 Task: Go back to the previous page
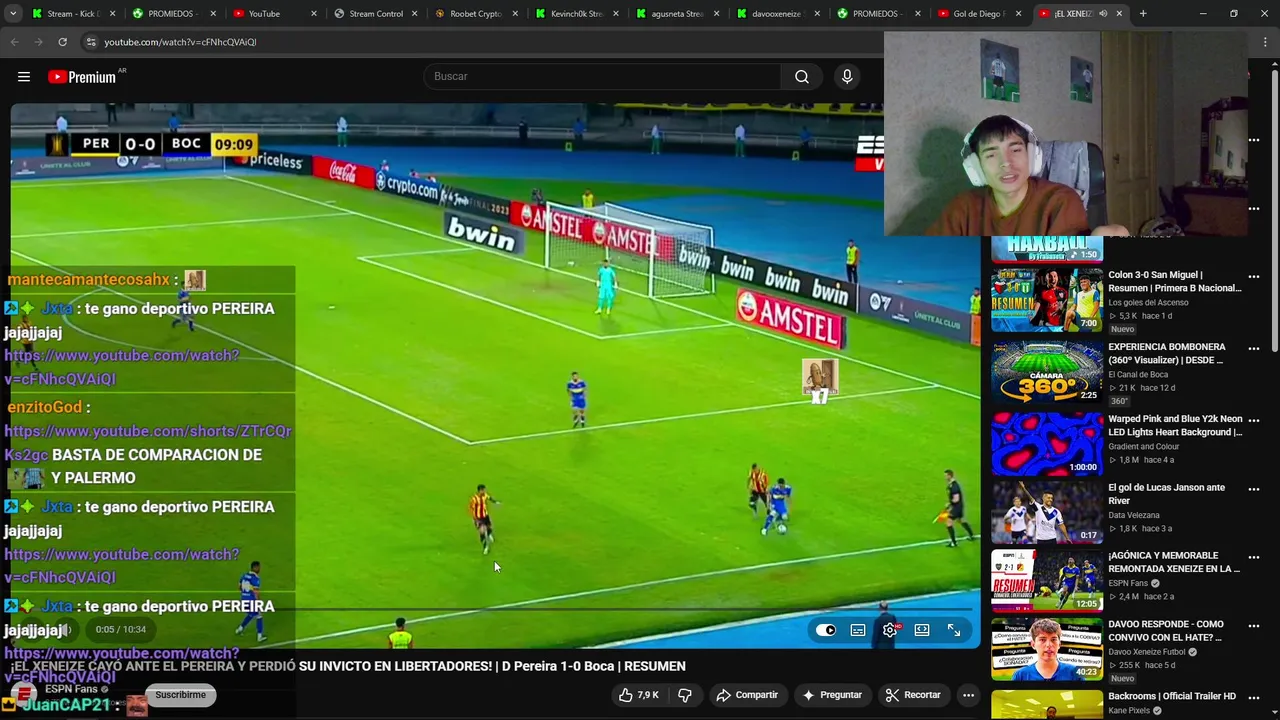pyautogui.click(x=14, y=42)
